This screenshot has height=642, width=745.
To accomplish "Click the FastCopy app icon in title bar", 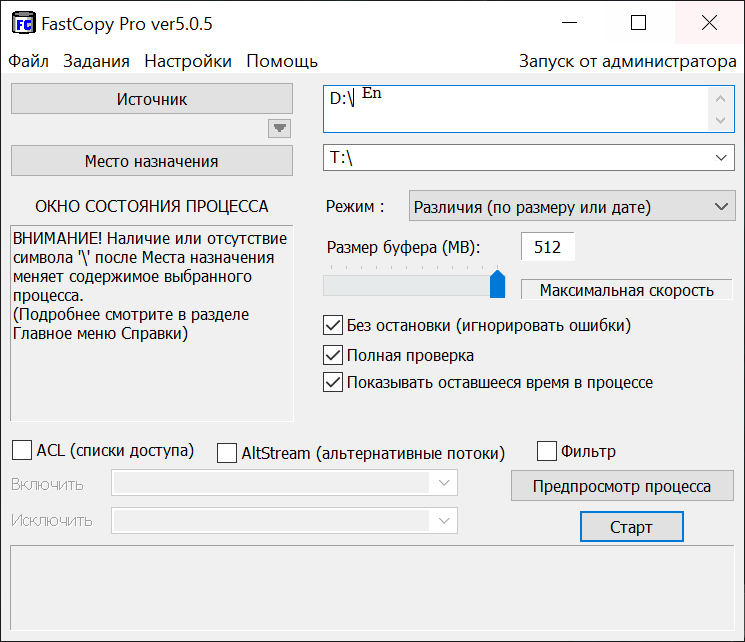I will [24, 23].
